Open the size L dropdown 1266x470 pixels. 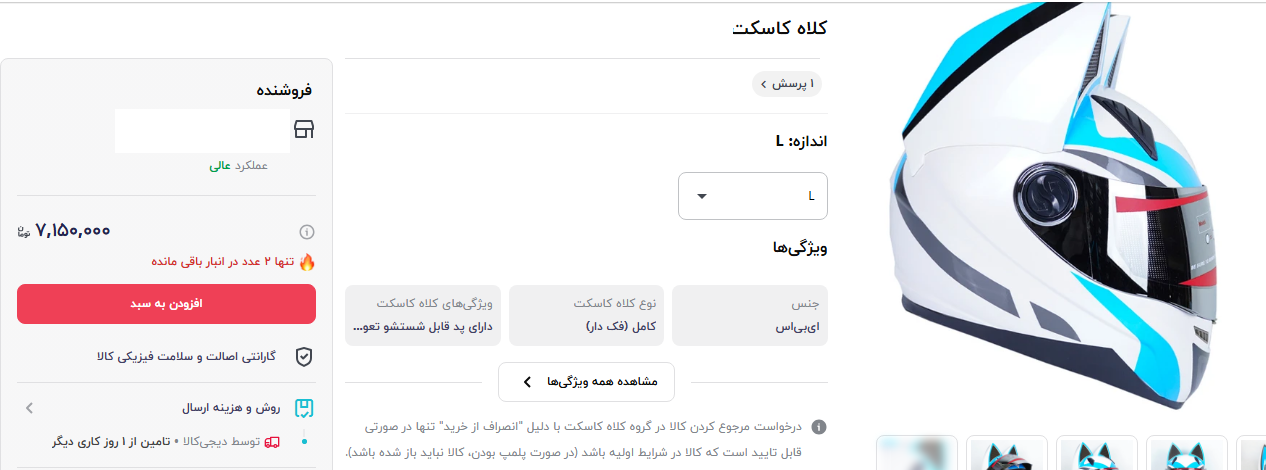coord(752,196)
